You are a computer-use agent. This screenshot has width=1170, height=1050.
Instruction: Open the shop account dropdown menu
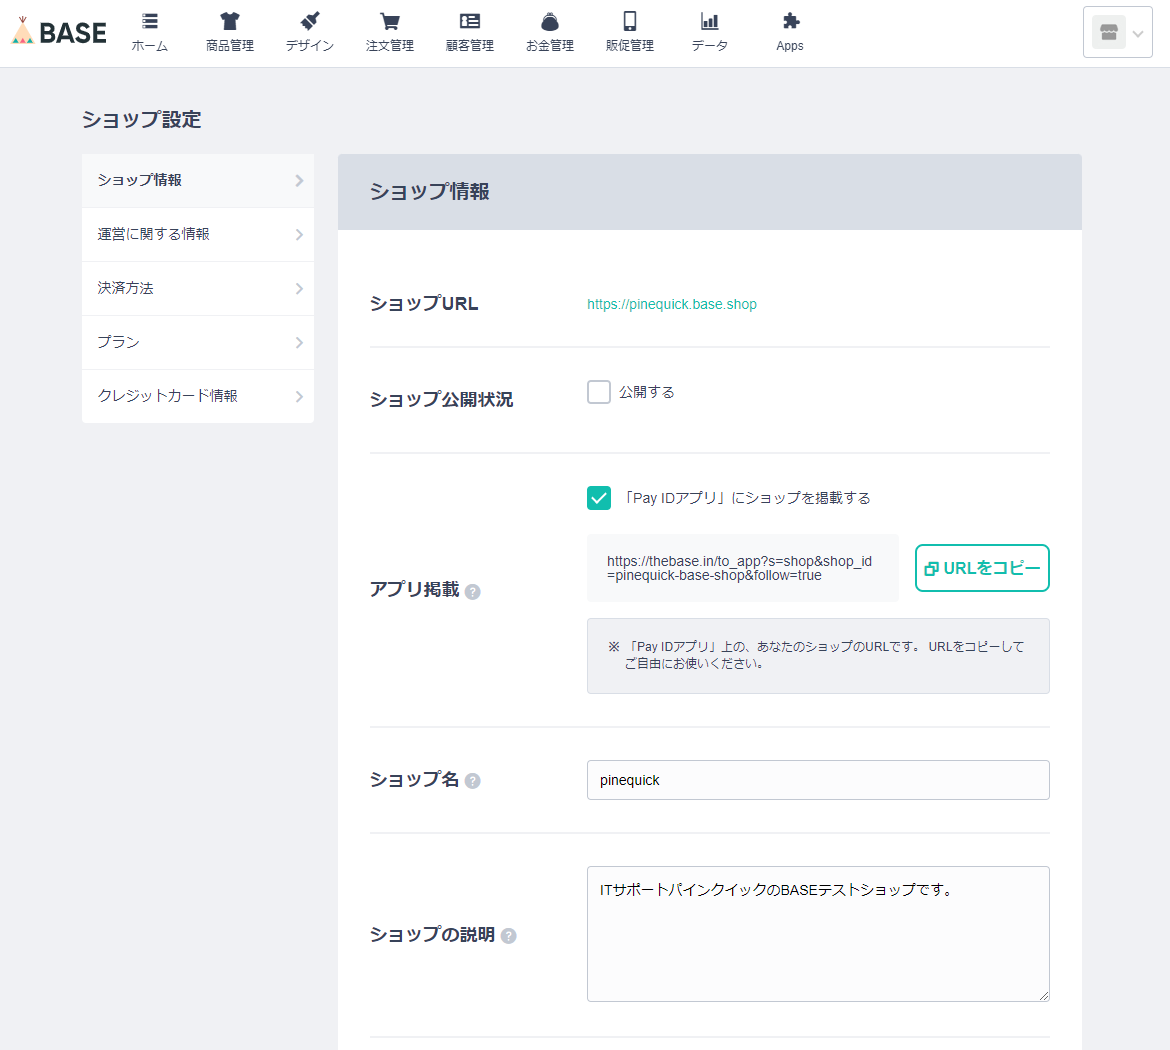pos(1117,33)
